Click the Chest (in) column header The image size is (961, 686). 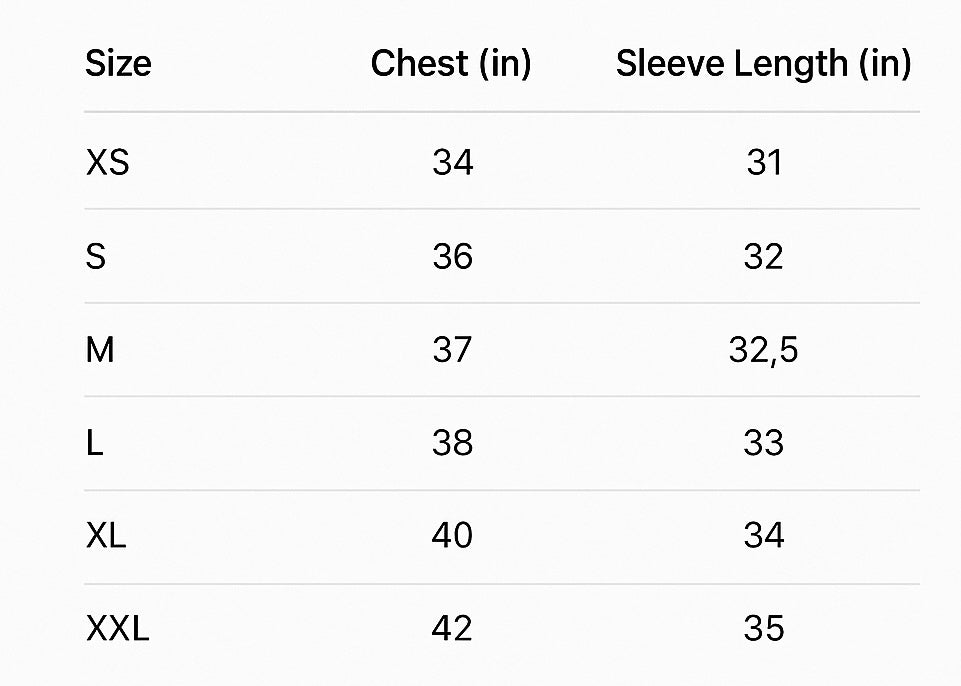pyautogui.click(x=451, y=63)
